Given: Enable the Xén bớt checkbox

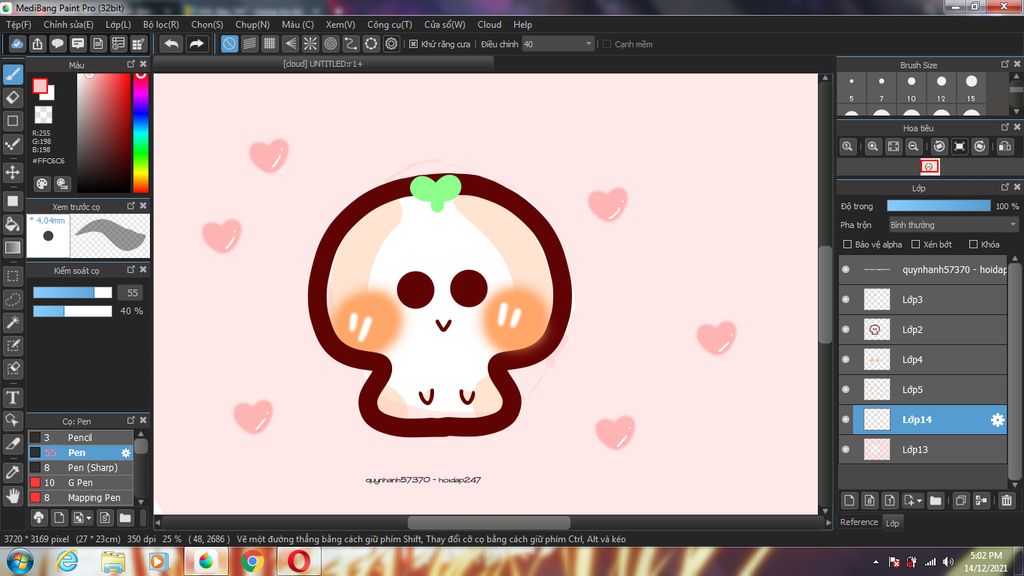Looking at the screenshot, I should point(916,244).
